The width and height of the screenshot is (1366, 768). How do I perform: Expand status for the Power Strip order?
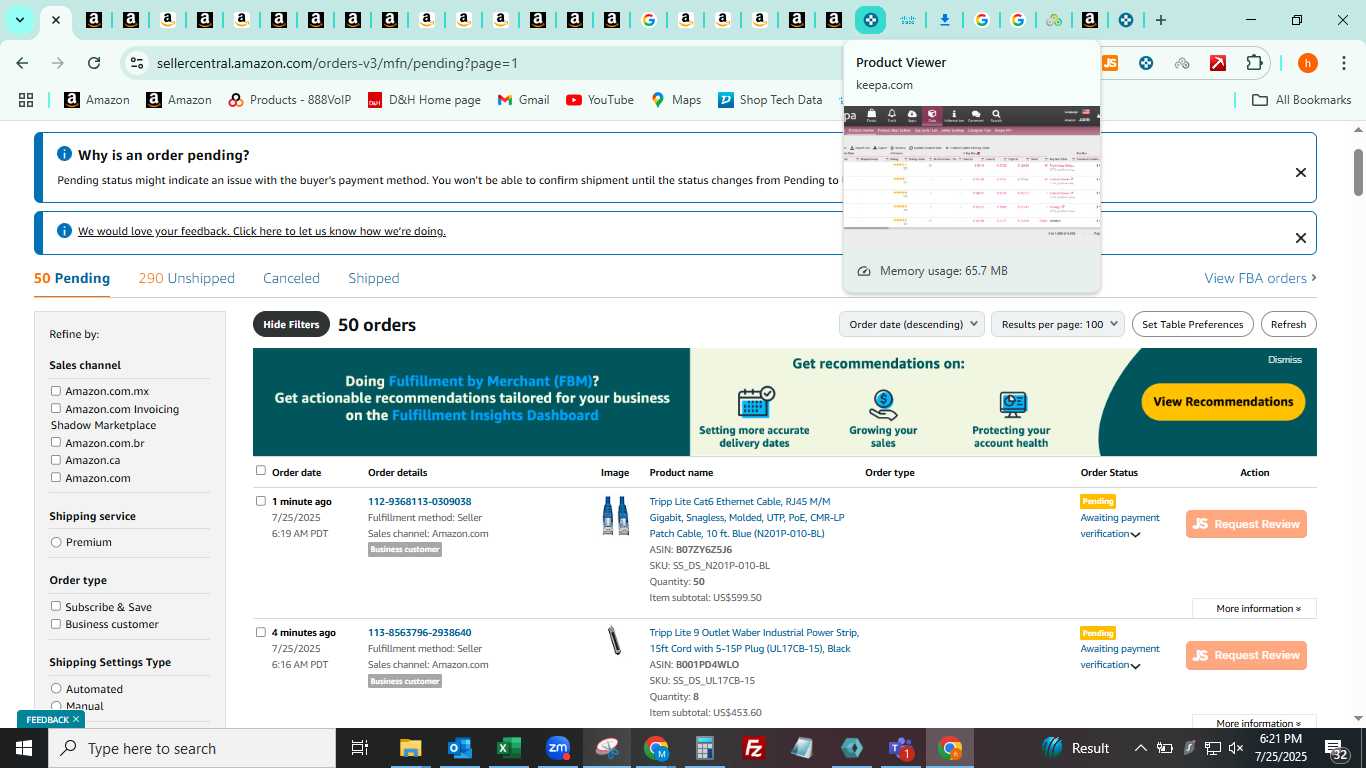[x=1135, y=666]
